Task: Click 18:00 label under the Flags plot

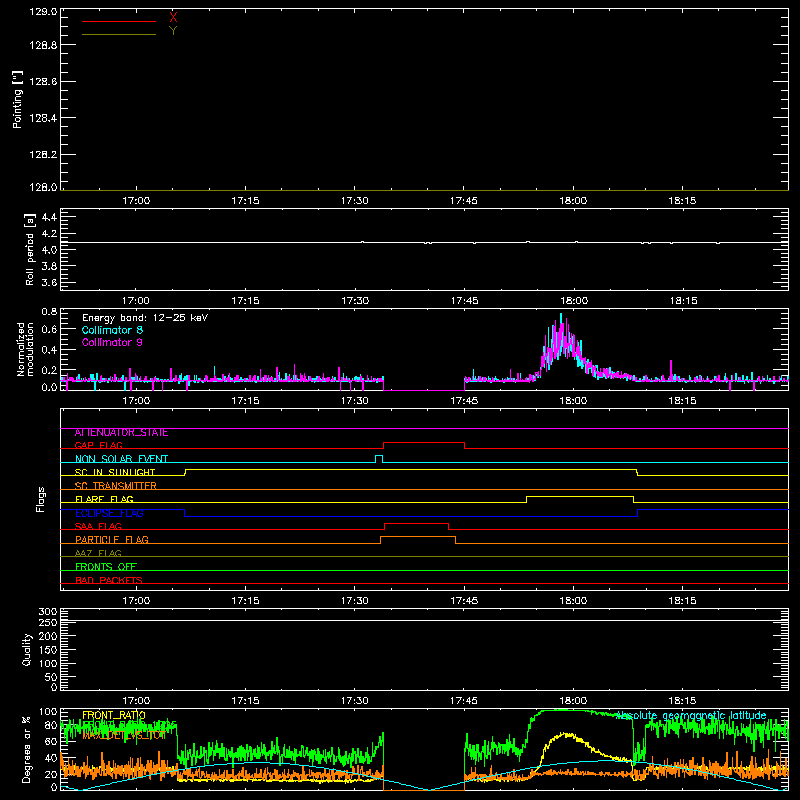Action: pyautogui.click(x=573, y=601)
